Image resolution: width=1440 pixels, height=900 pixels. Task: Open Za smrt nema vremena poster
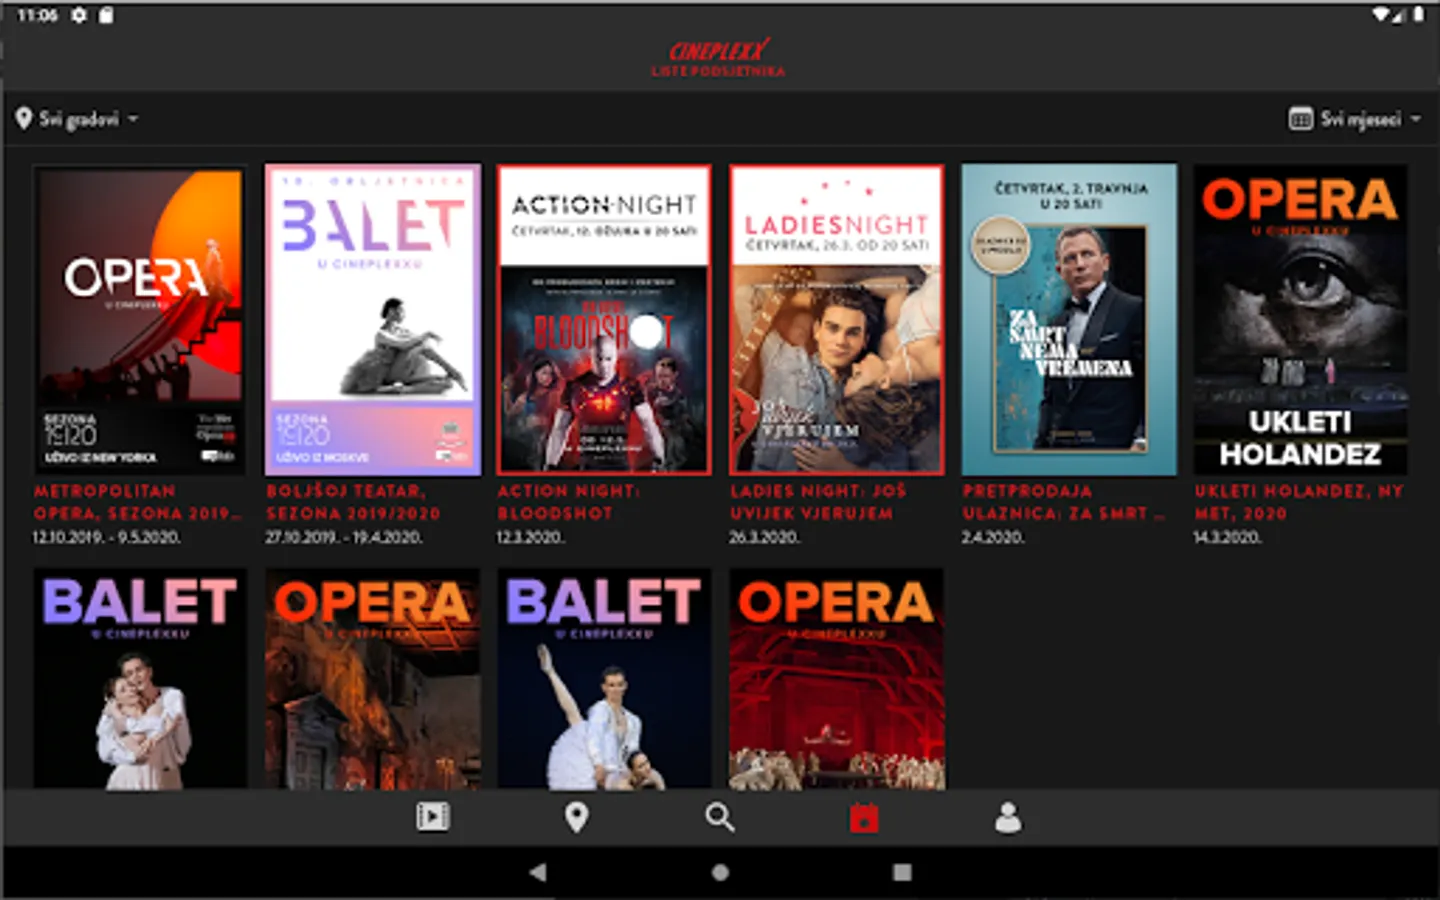pos(1068,320)
